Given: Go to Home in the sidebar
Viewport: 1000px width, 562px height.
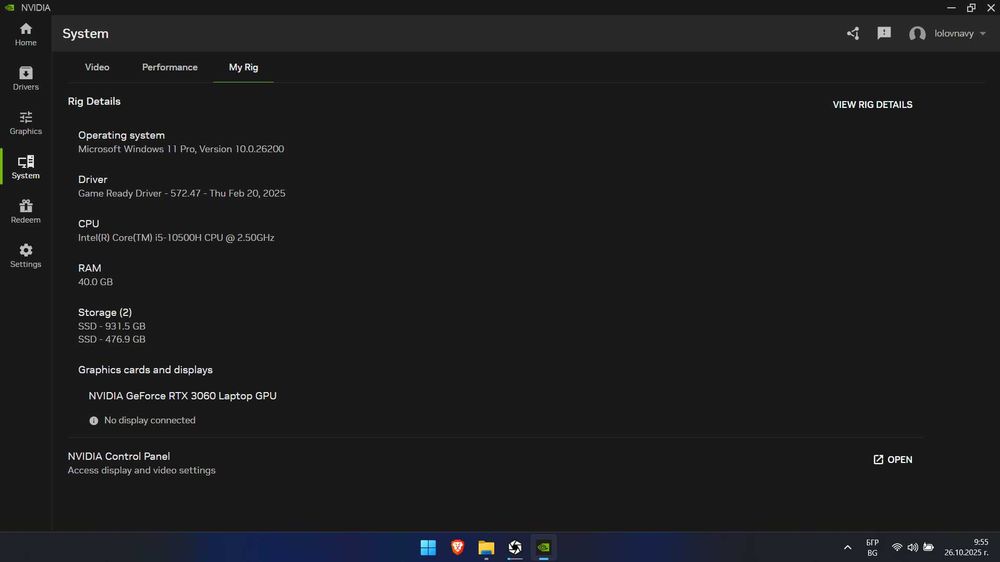Looking at the screenshot, I should (x=26, y=34).
